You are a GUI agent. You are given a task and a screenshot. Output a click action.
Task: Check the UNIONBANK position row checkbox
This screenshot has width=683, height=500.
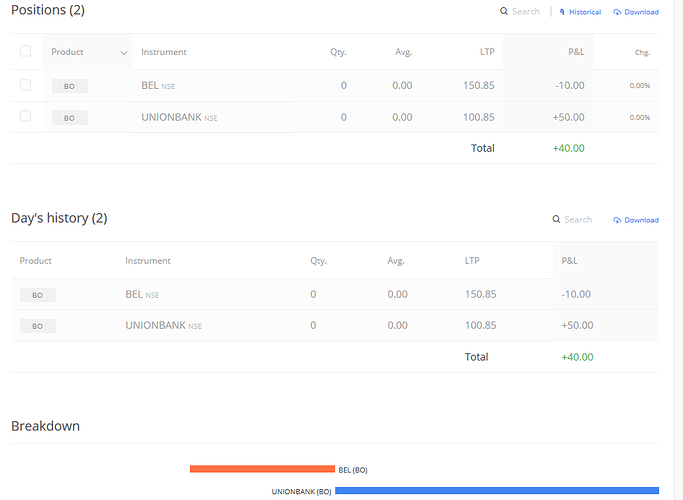(26, 116)
